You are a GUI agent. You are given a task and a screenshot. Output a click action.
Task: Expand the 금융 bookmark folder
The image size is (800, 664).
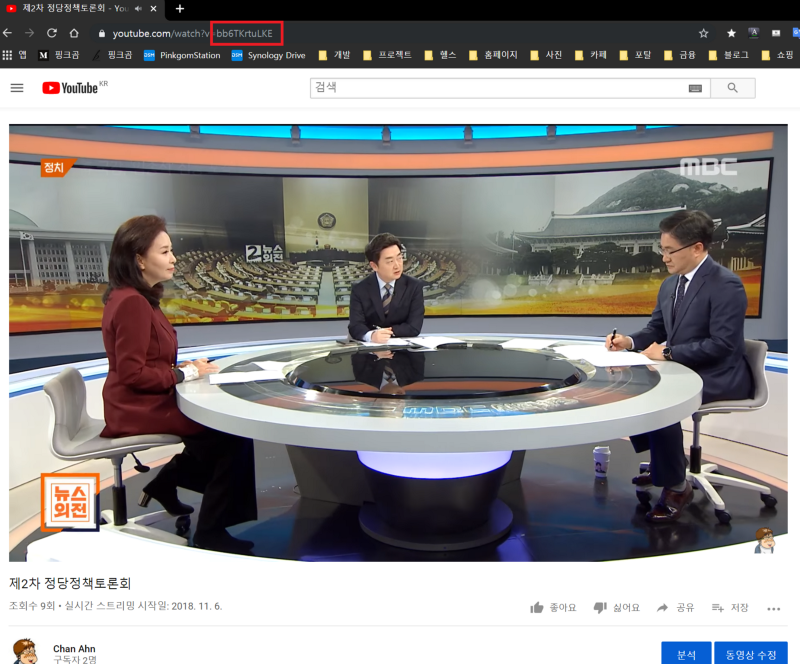coord(680,55)
